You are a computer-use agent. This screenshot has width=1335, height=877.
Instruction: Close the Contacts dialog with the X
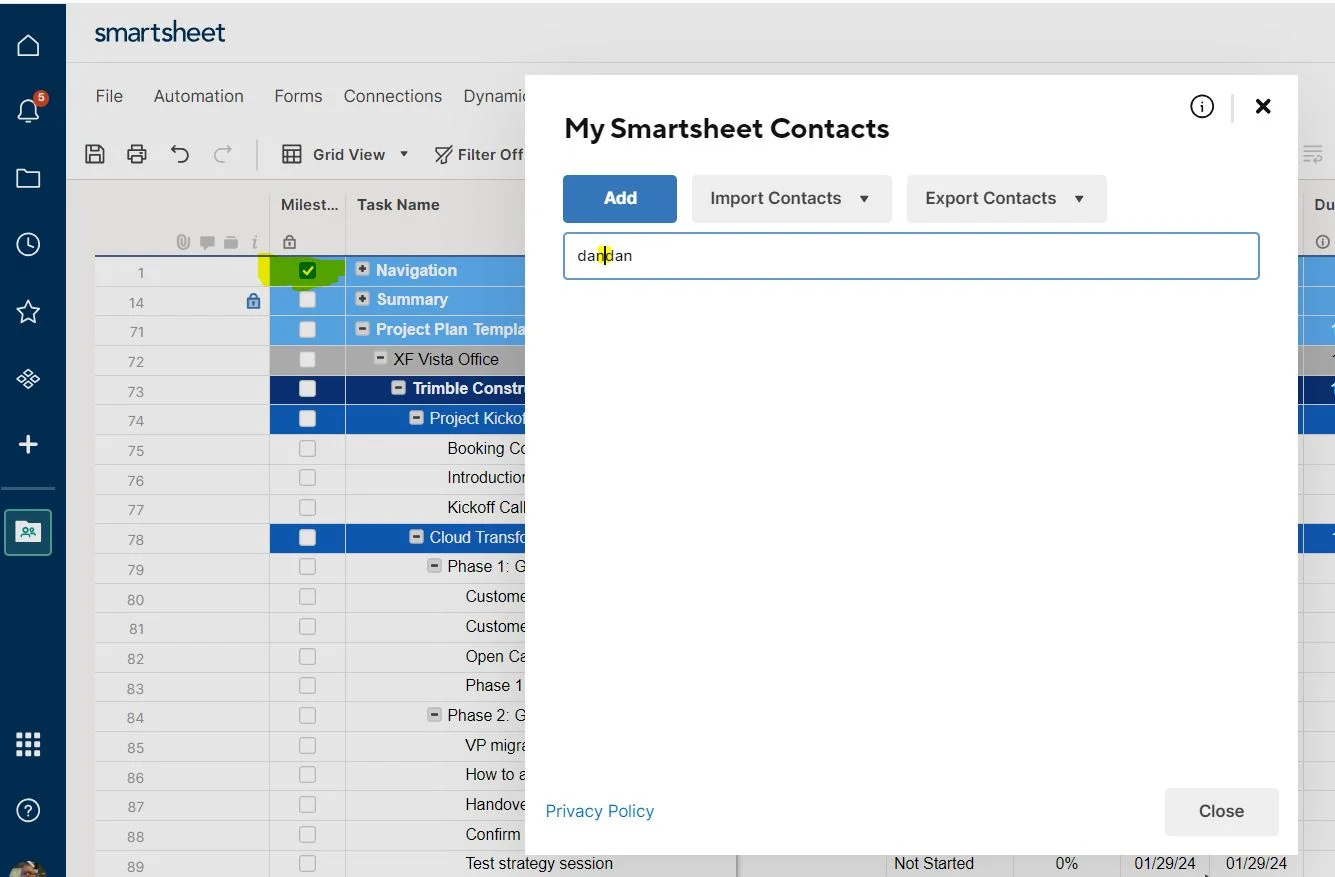tap(1263, 106)
